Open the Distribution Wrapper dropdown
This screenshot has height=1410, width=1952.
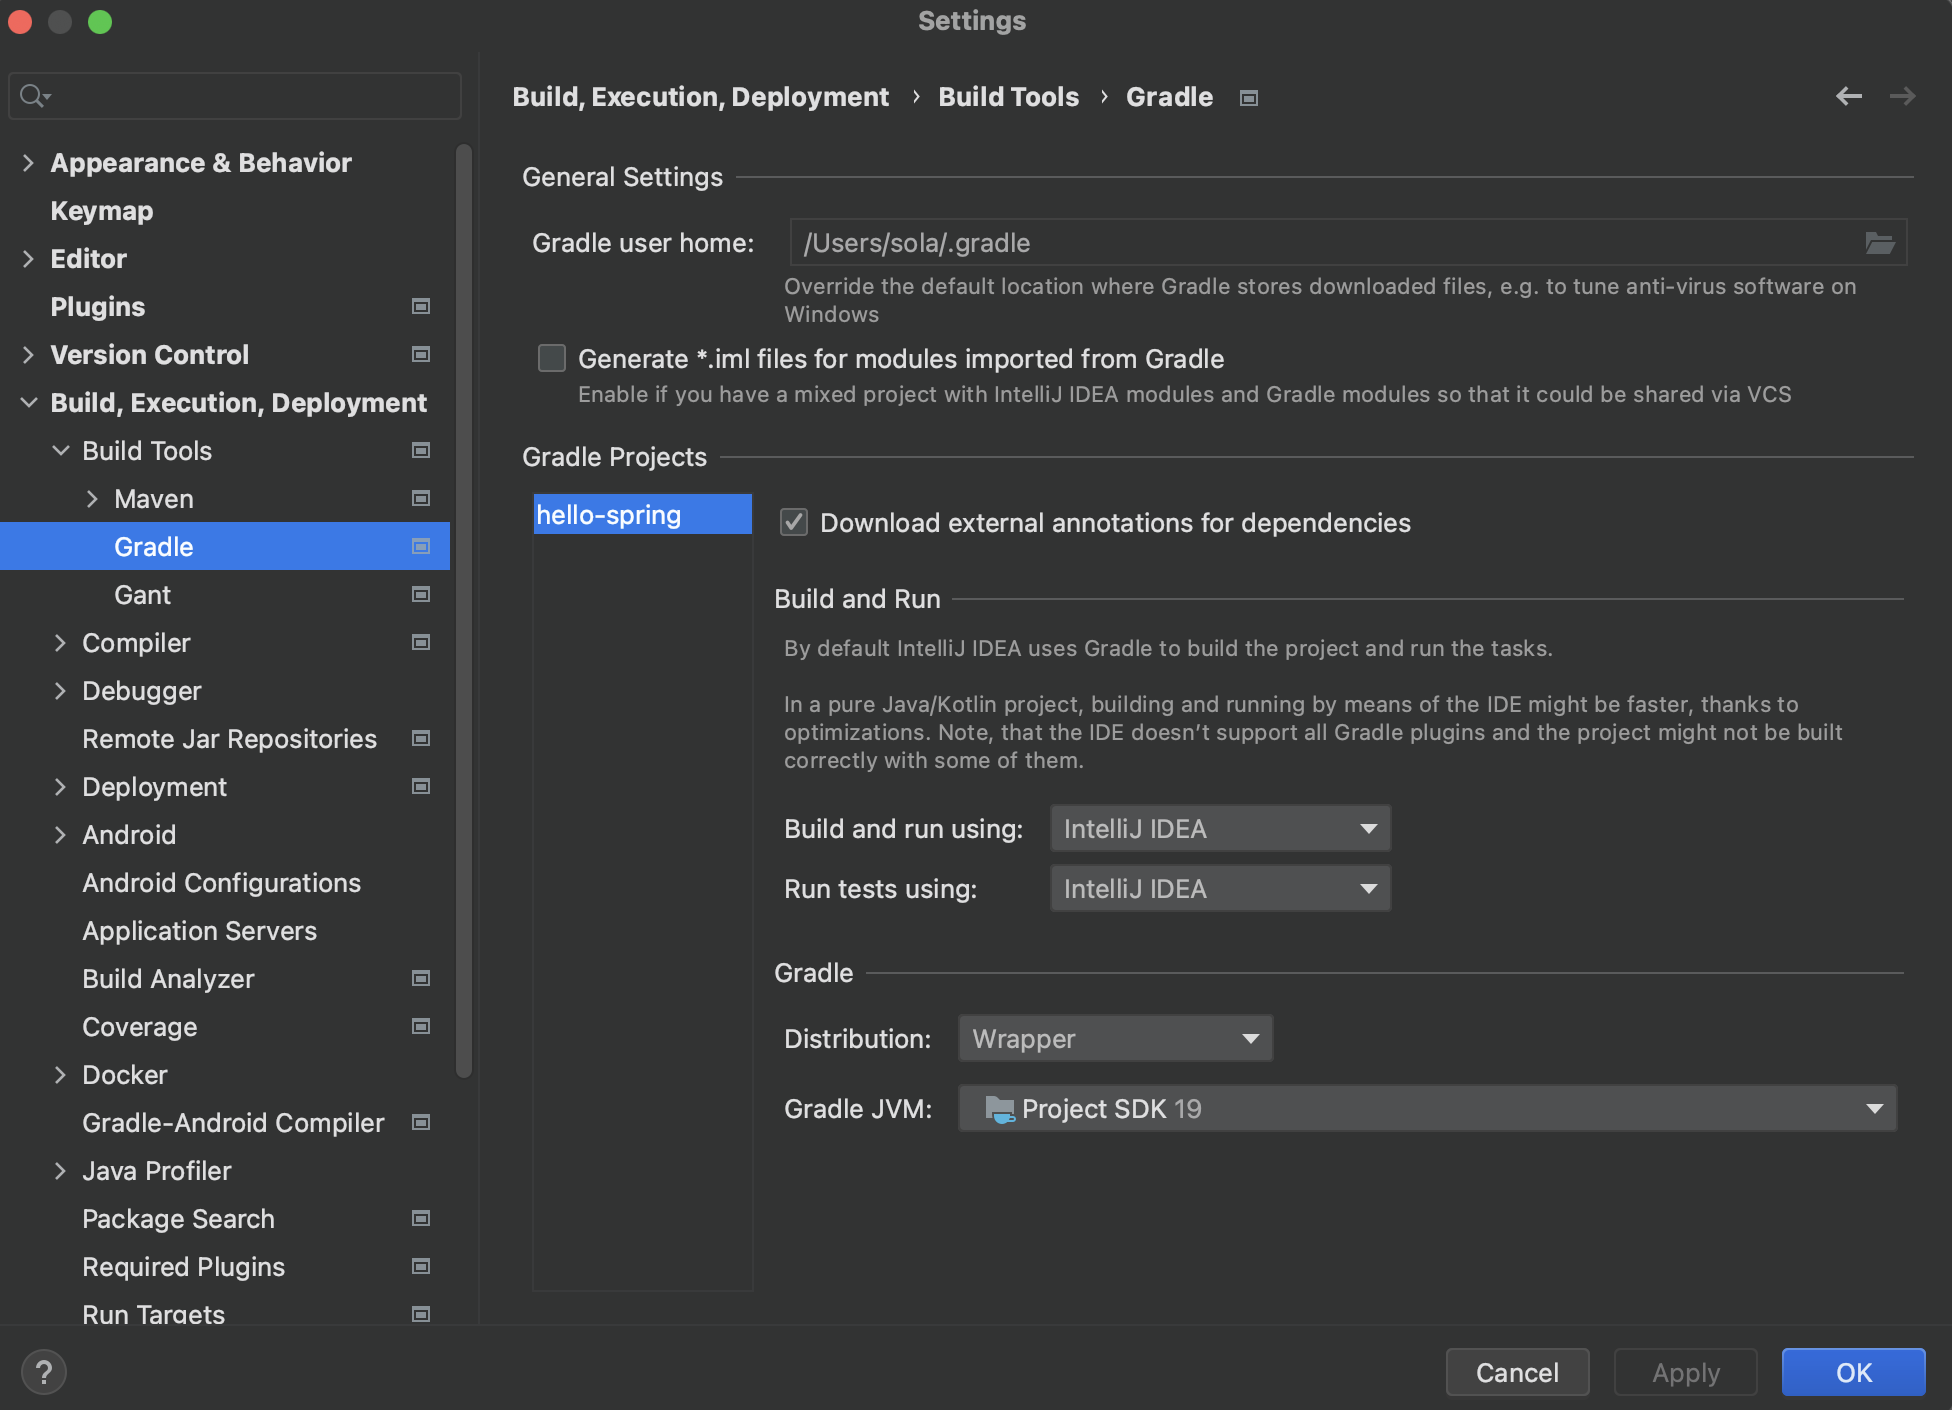coord(1114,1039)
